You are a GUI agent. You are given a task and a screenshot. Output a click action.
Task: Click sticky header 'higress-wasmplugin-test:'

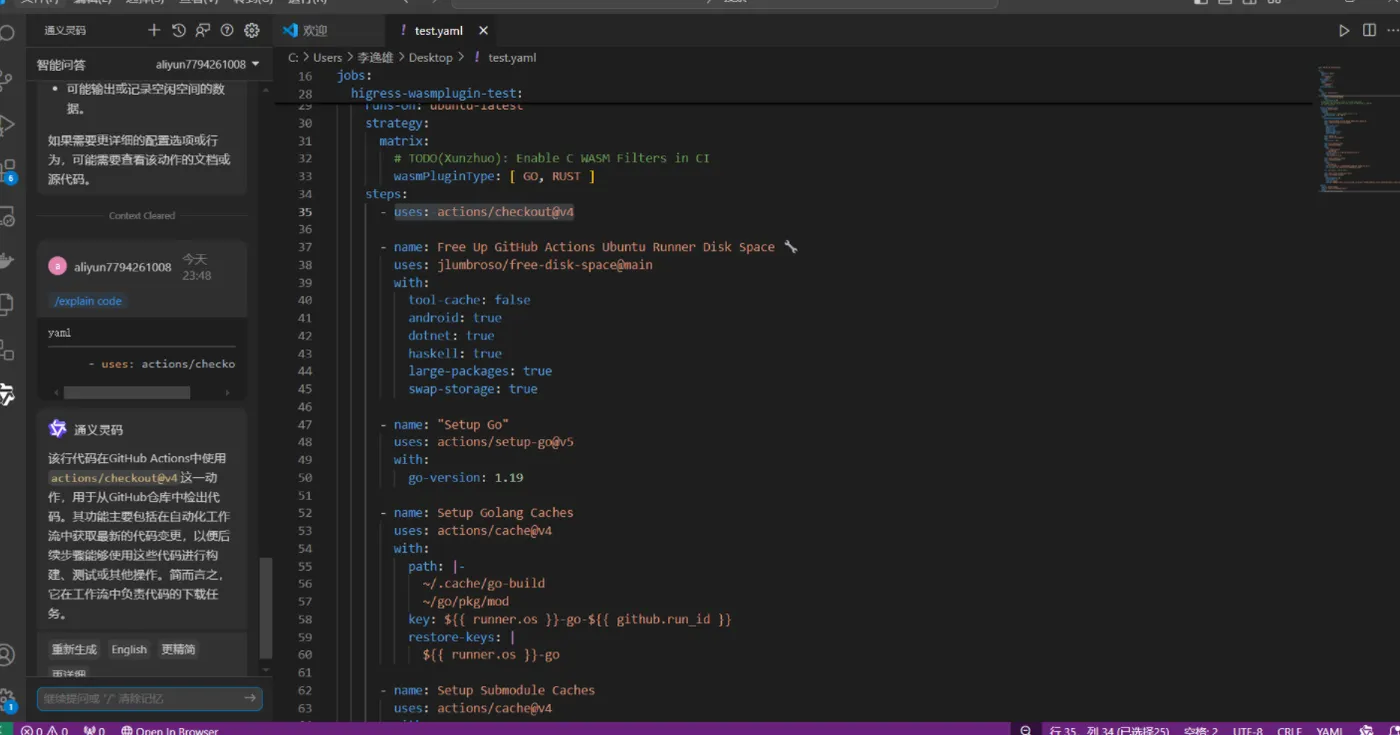pos(437,94)
